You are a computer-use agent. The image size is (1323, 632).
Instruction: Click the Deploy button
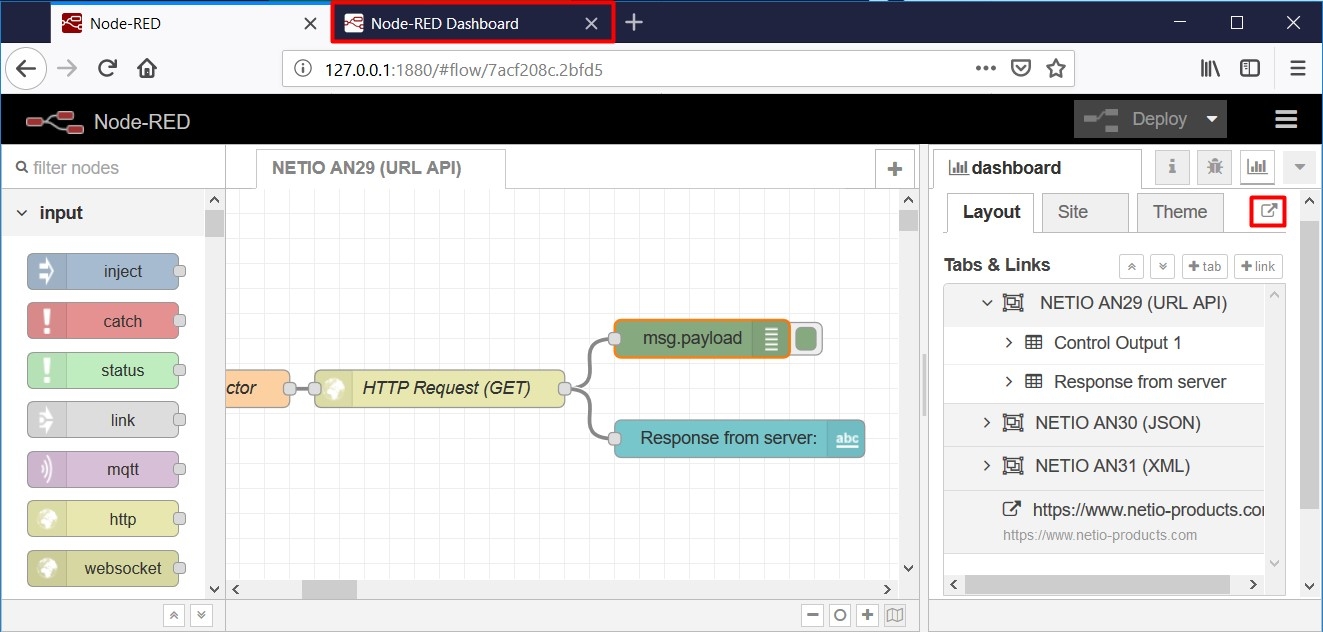[x=1134, y=119]
